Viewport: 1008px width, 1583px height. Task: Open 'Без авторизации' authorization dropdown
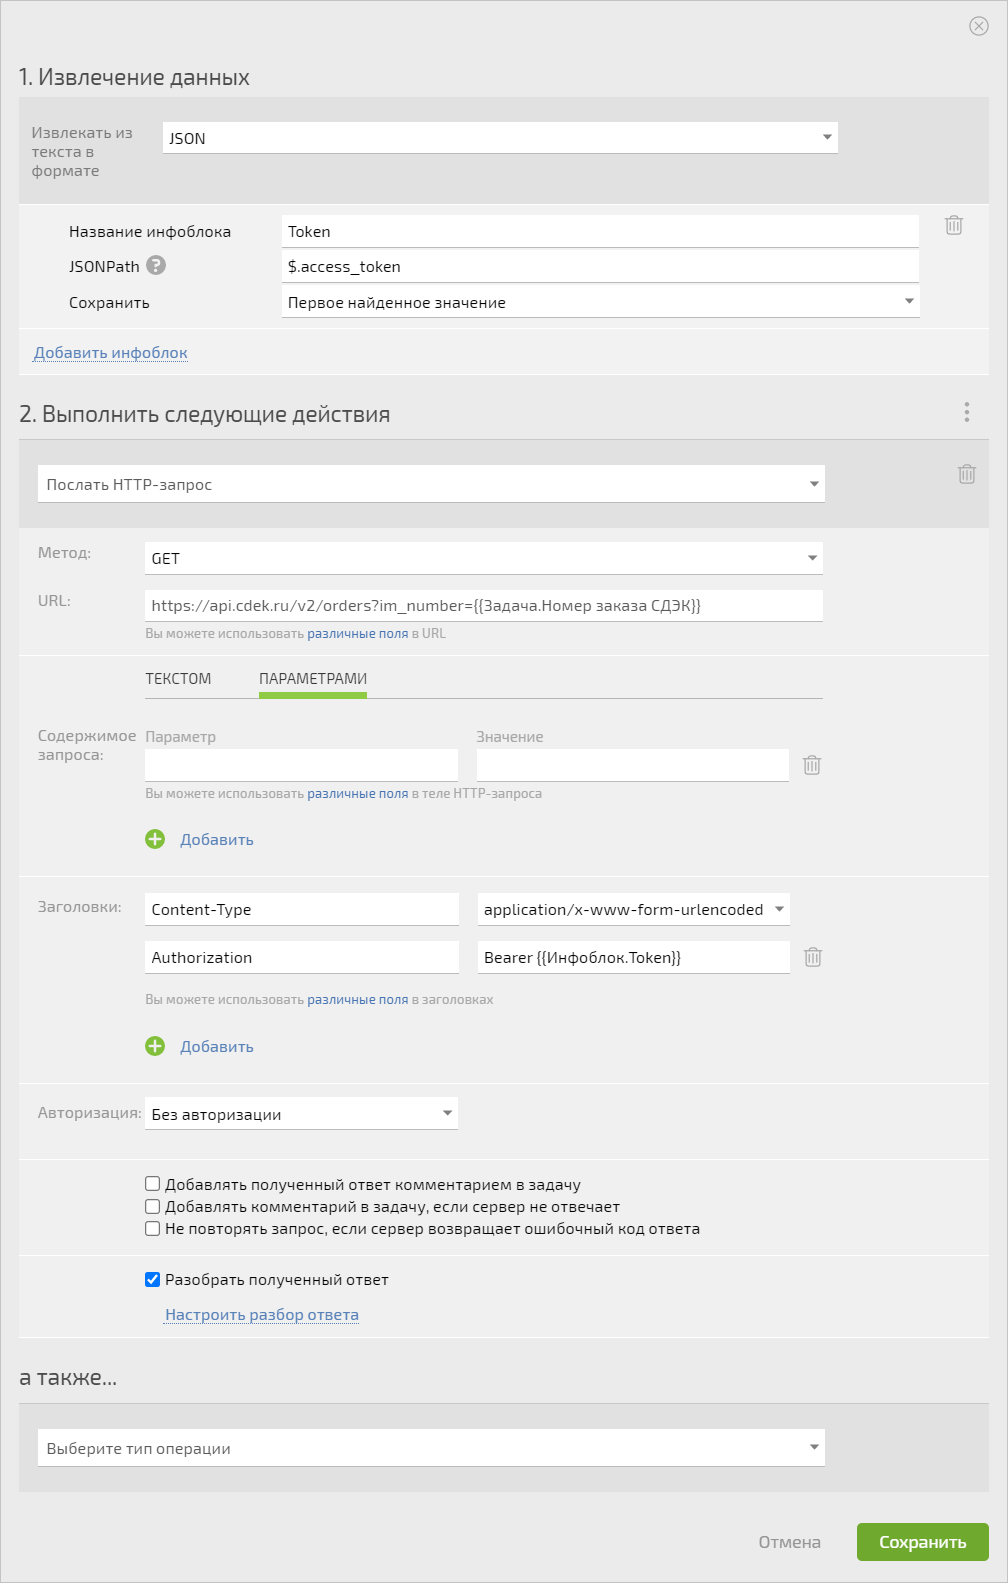[301, 1114]
